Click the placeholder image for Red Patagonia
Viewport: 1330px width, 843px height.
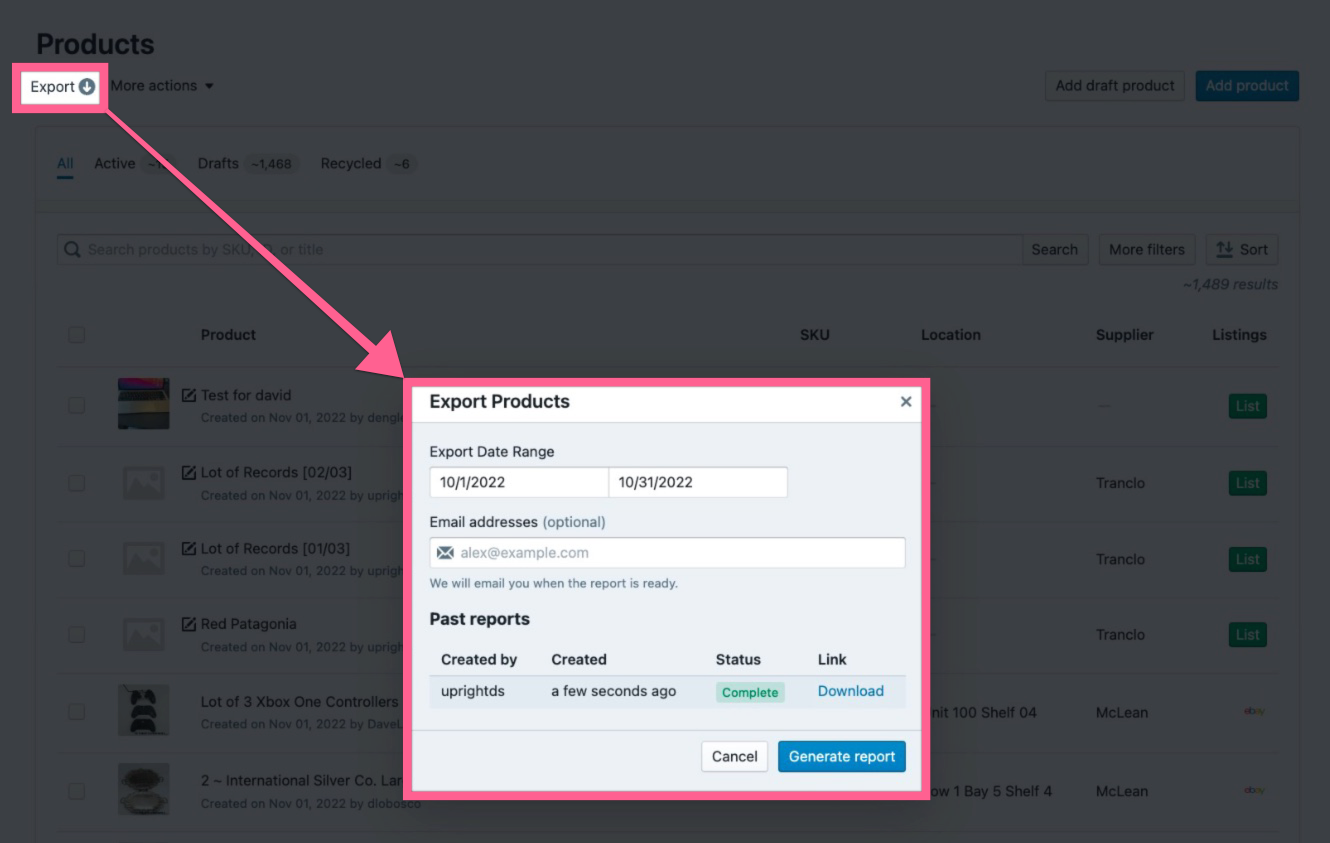(143, 634)
